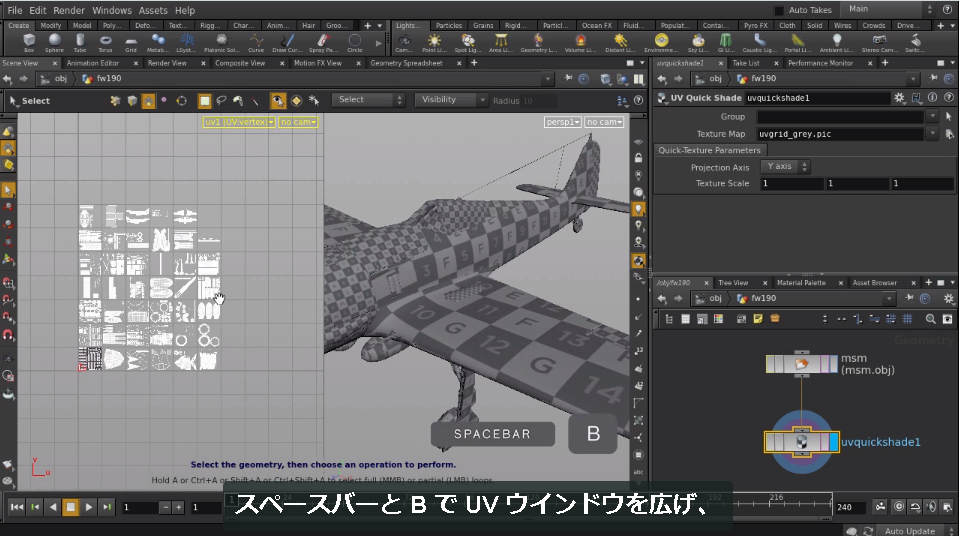Image resolution: width=959 pixels, height=536 pixels.
Task: Click the timeline play button
Action: point(89,507)
